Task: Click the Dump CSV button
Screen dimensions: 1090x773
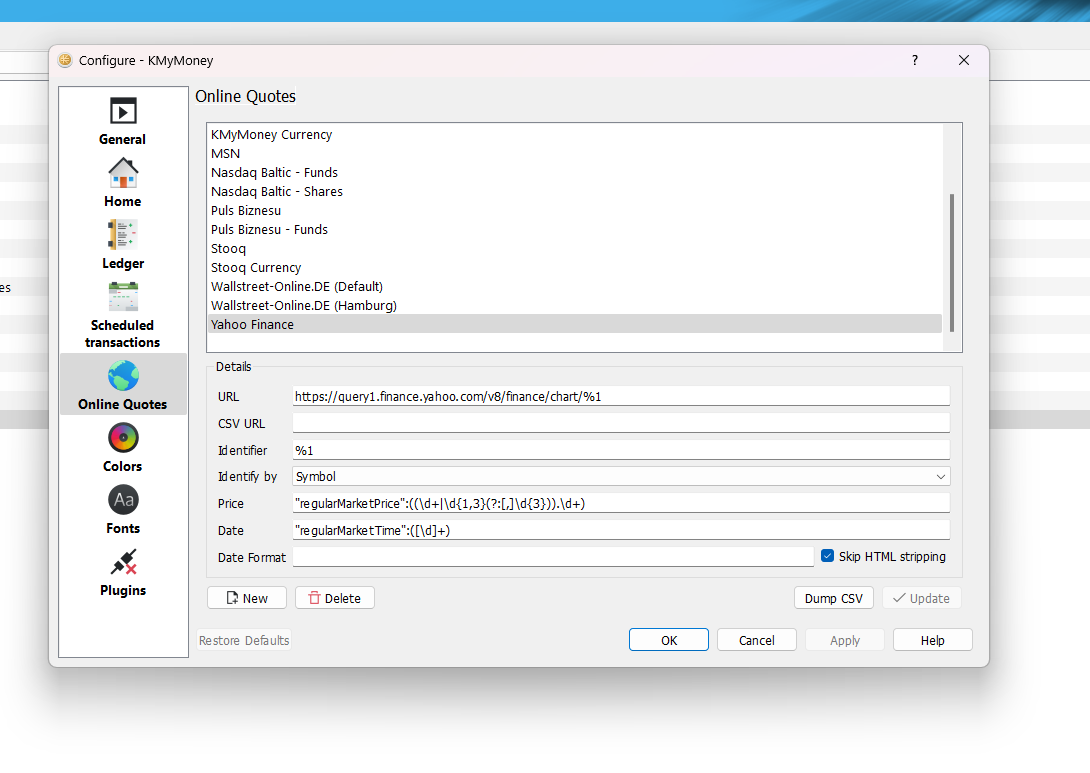Action: [833, 598]
